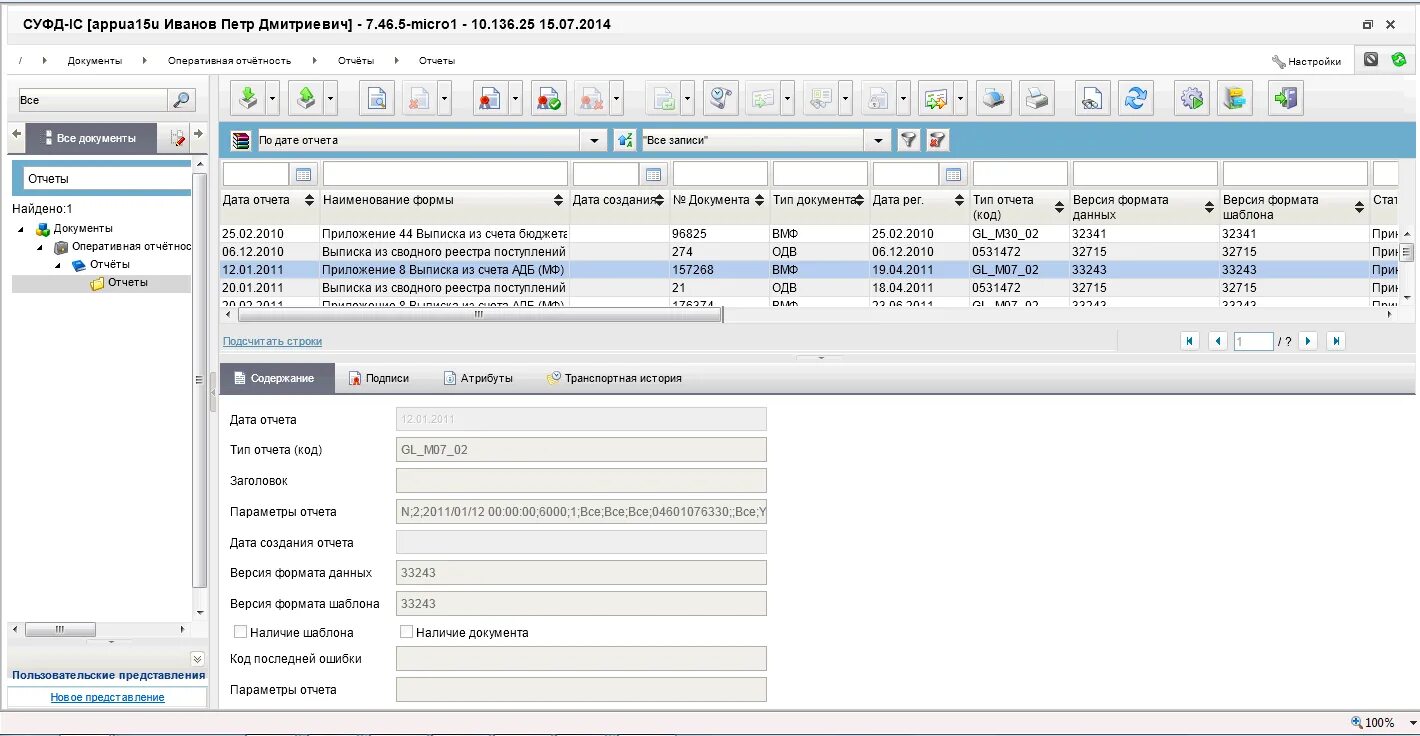Click 'Подсчитать строки' link
The image size is (1420, 736).
[272, 341]
